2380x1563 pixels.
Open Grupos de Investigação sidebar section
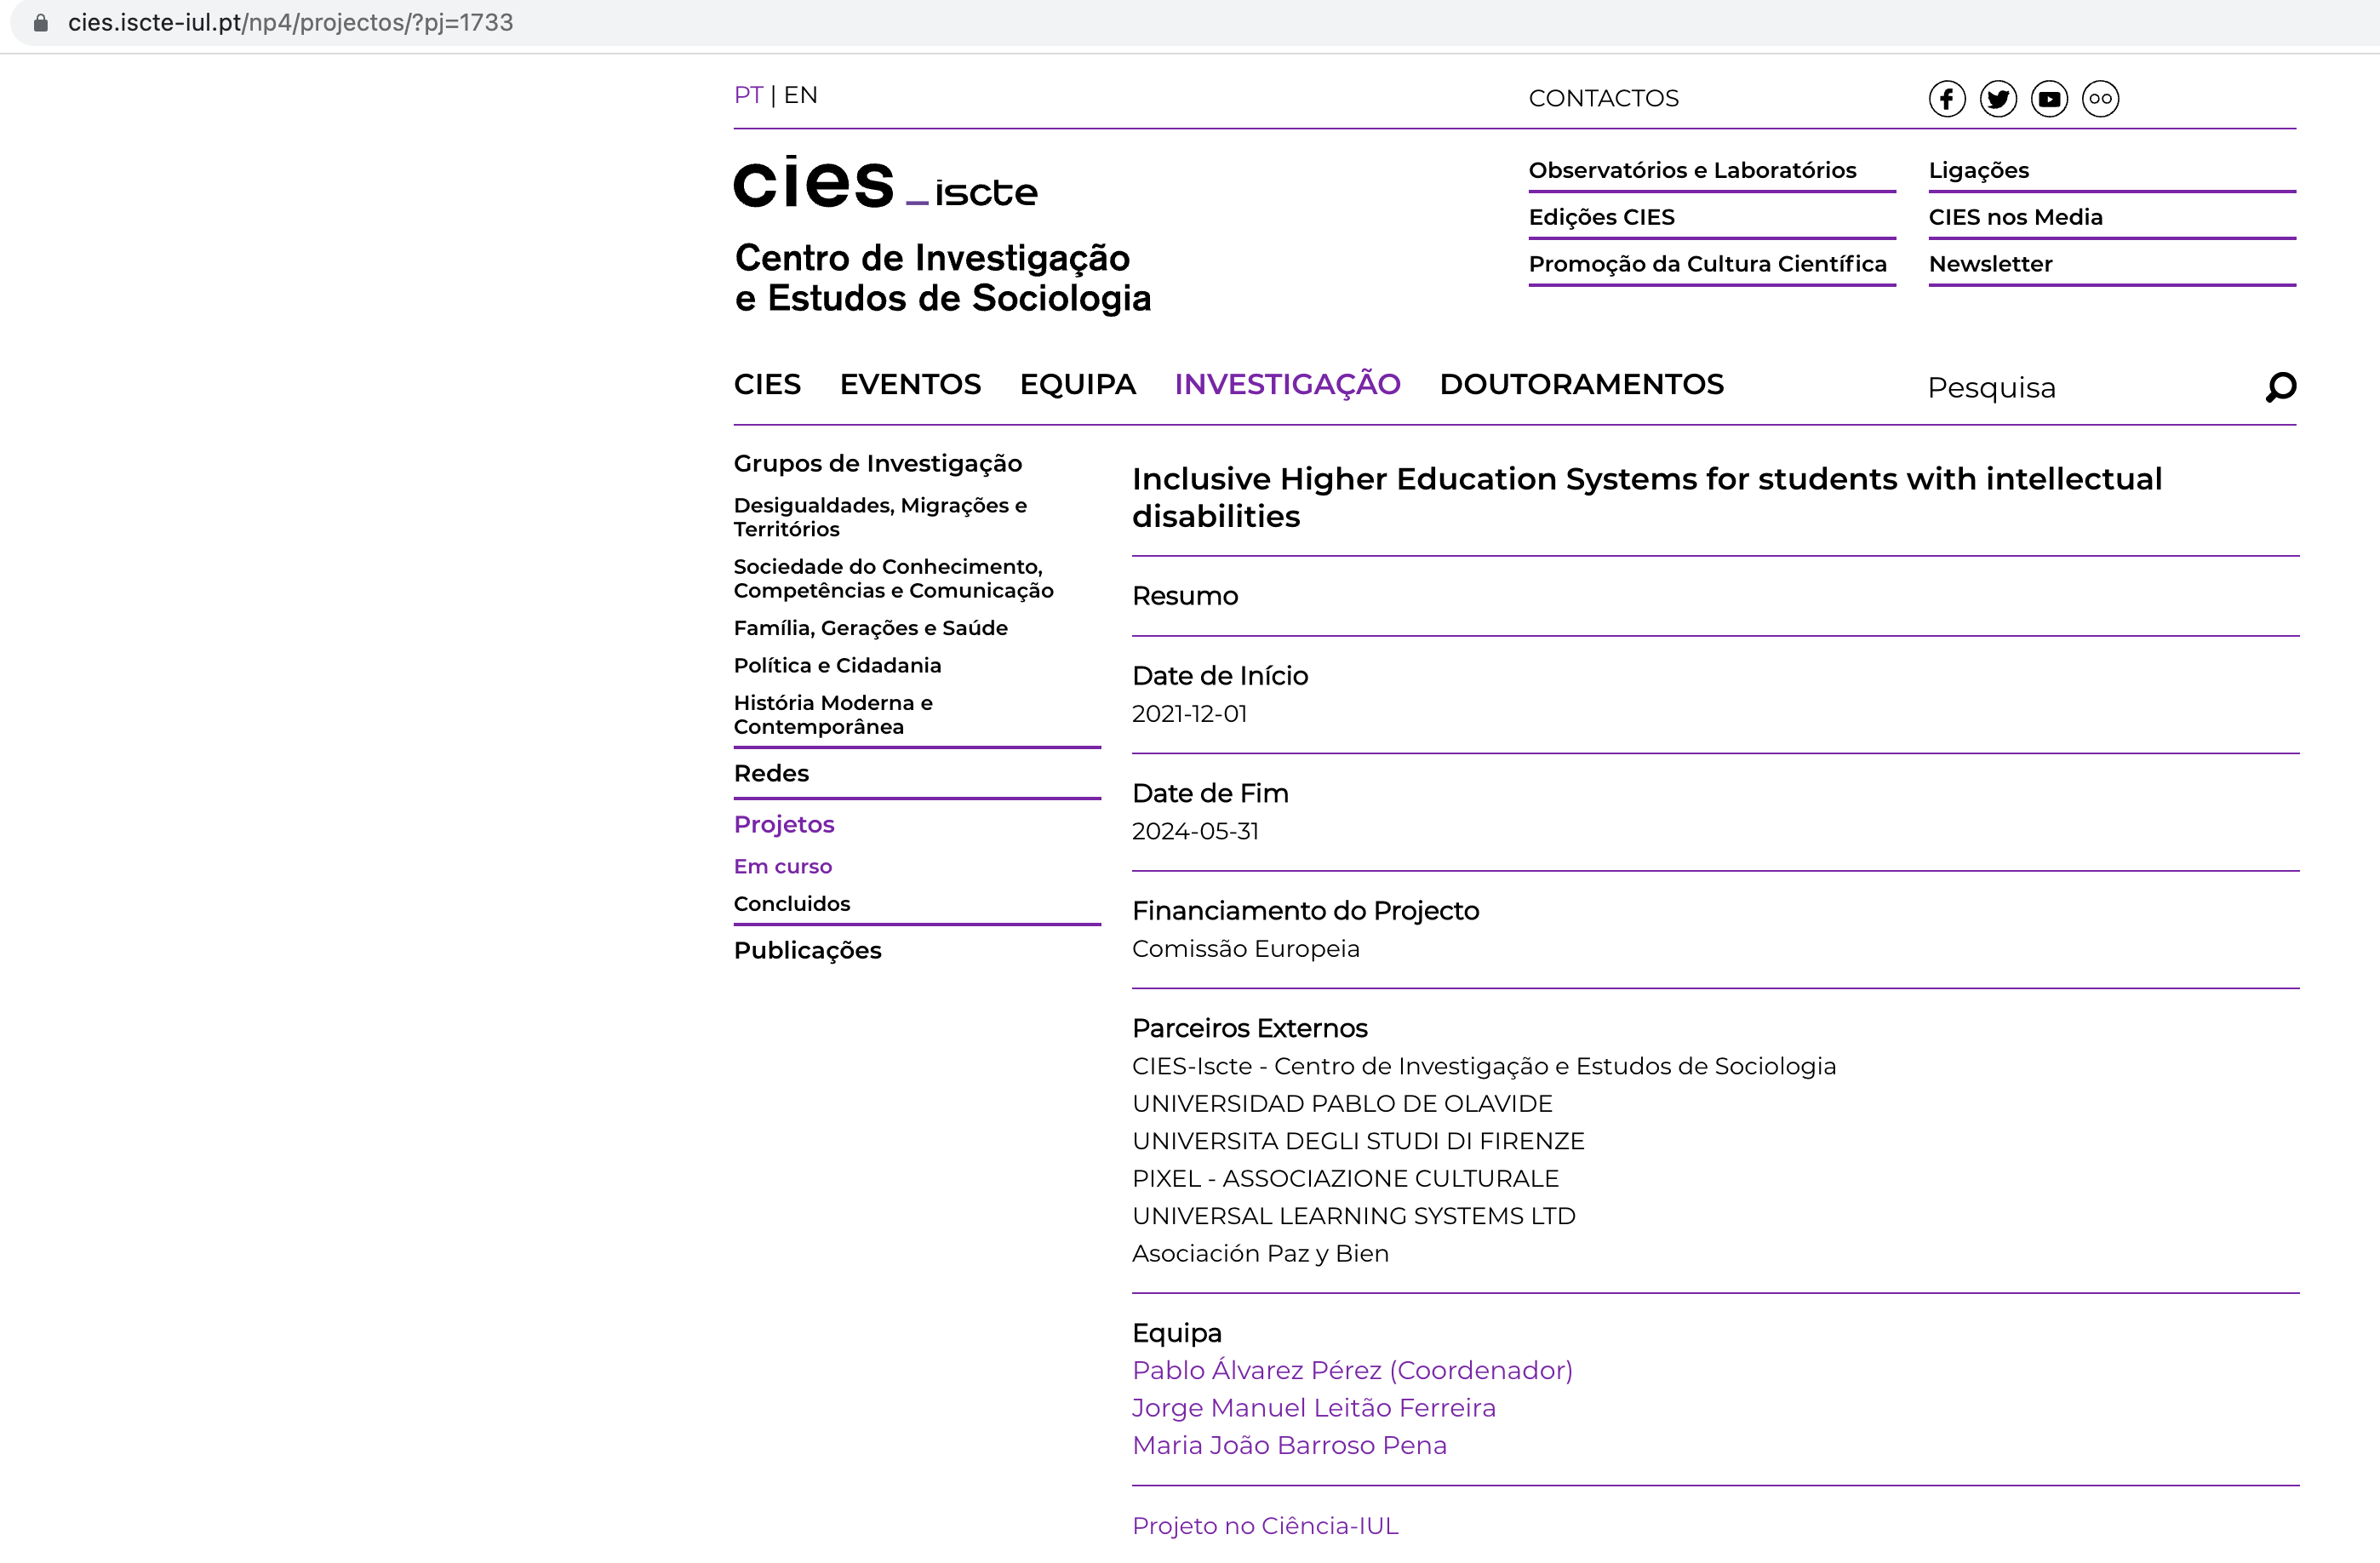point(877,463)
